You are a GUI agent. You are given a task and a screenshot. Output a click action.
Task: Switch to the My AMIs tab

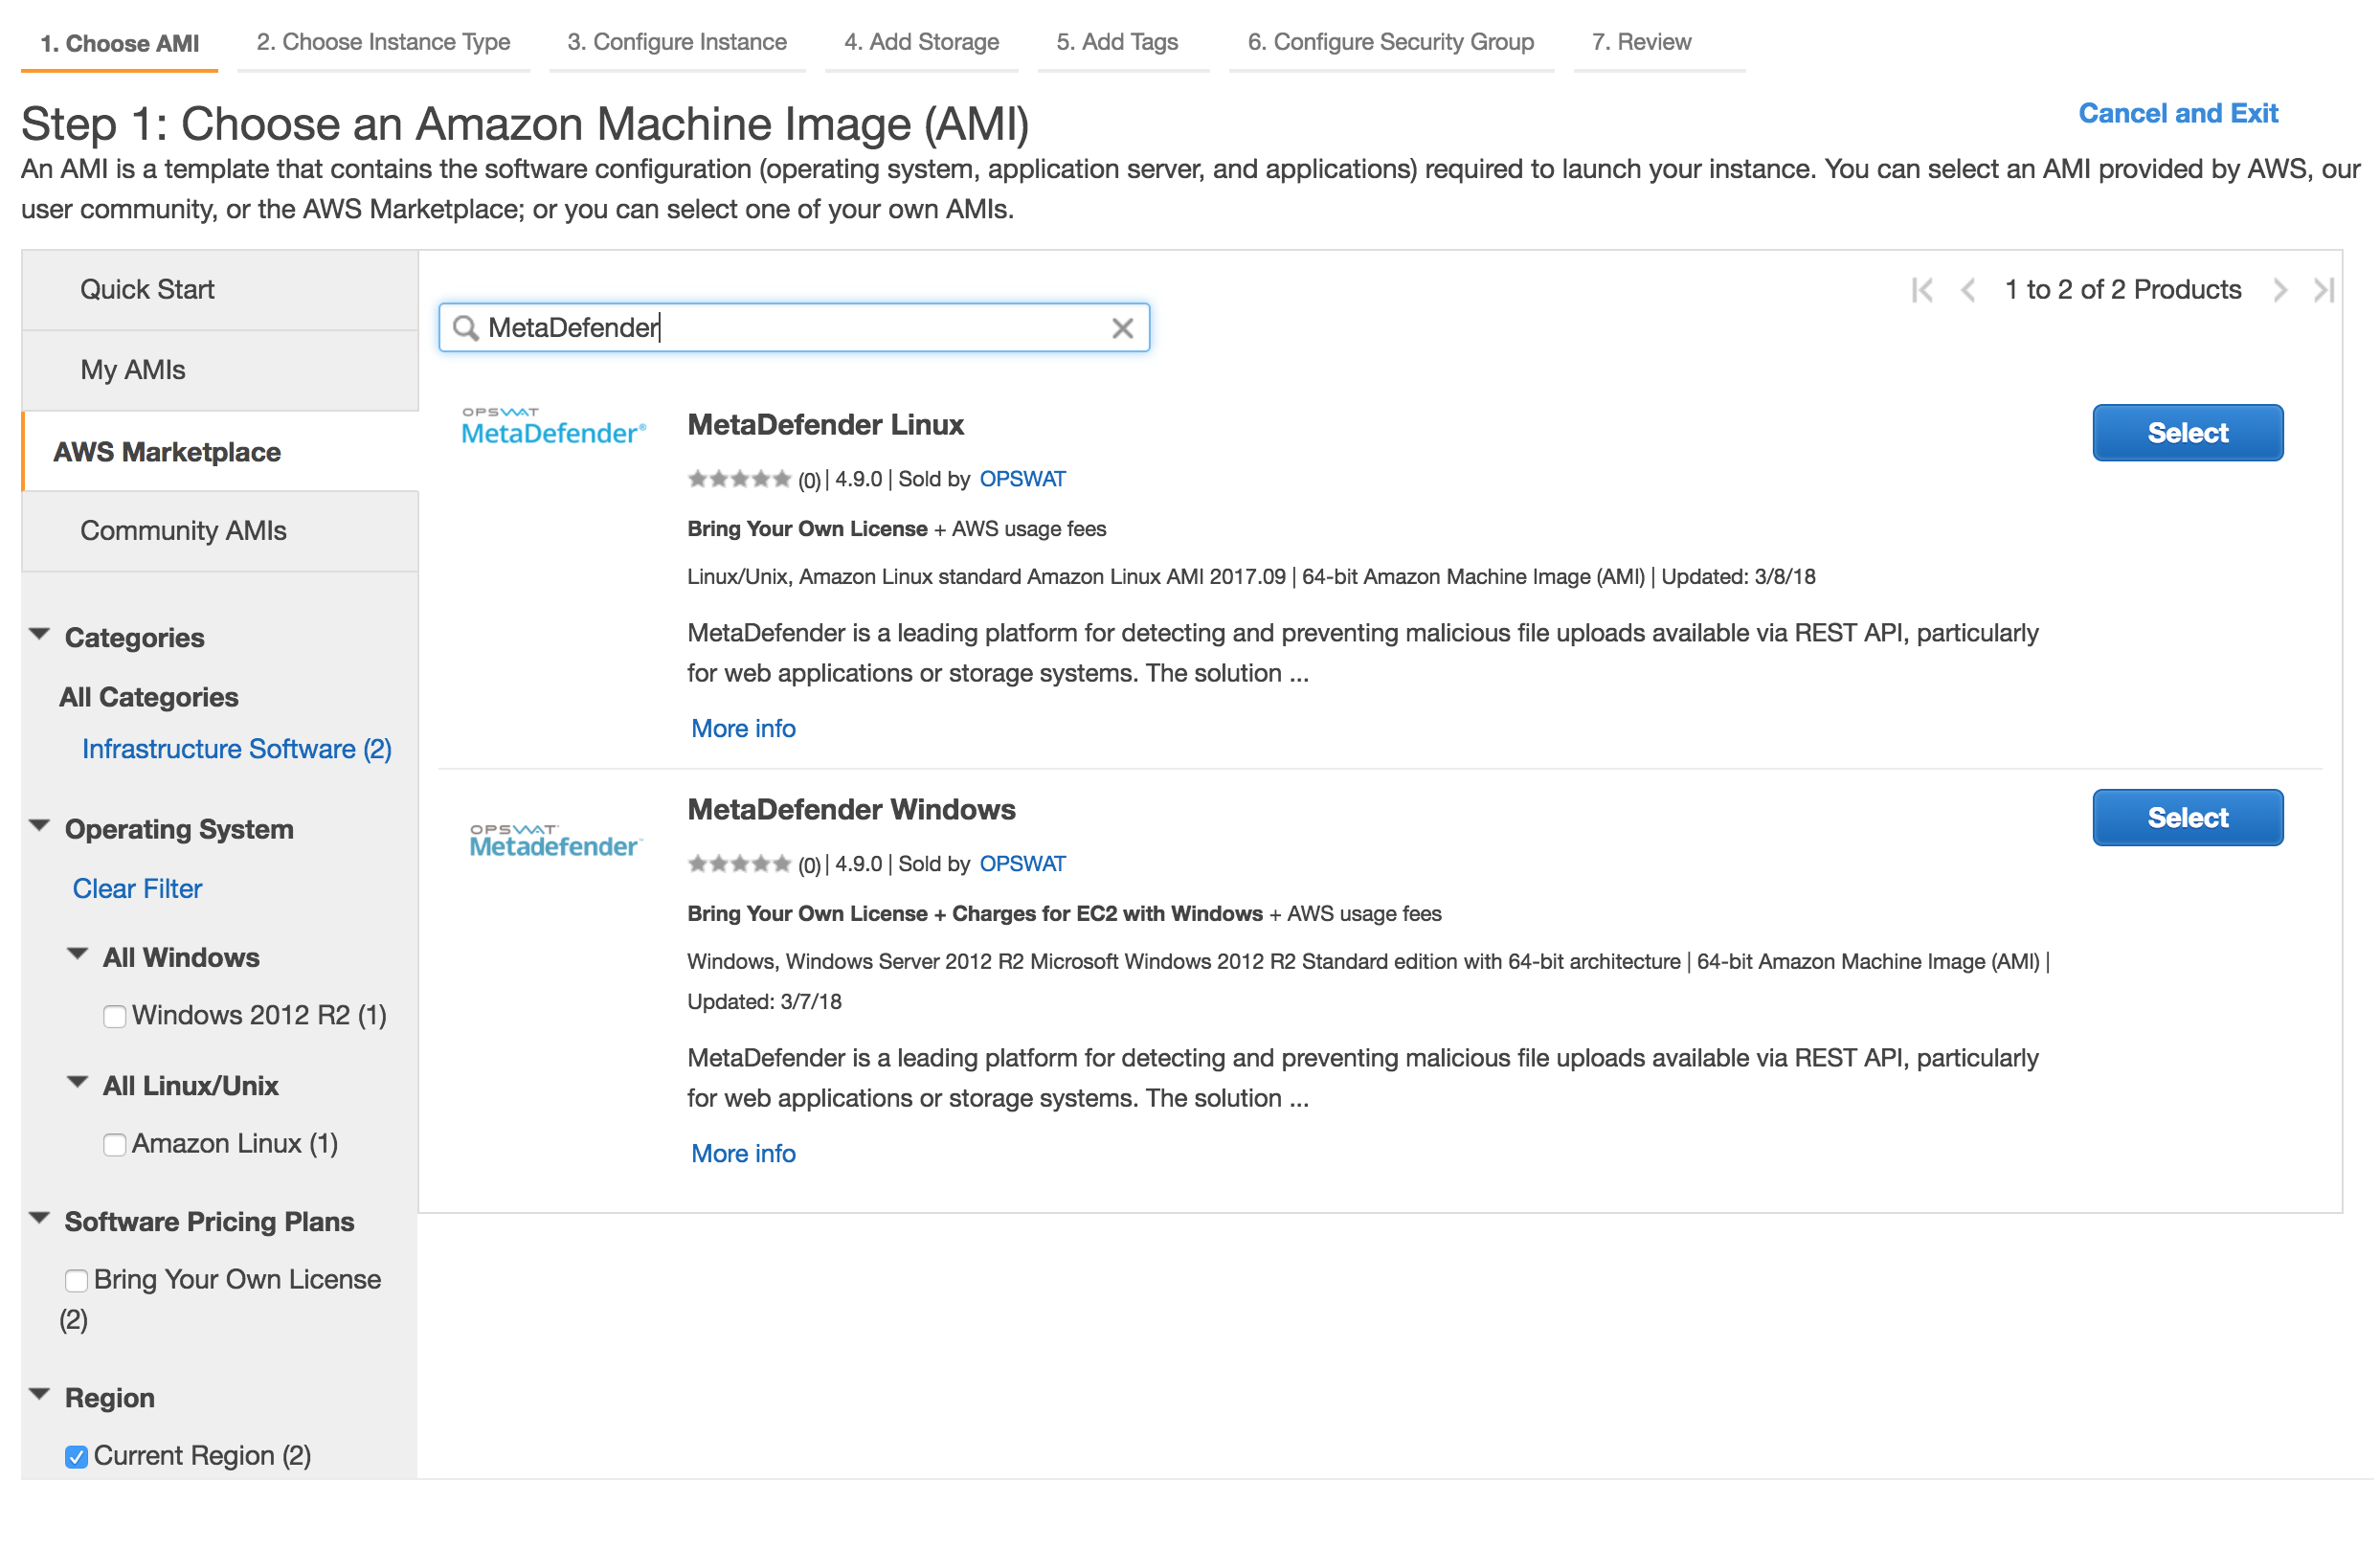coord(220,371)
